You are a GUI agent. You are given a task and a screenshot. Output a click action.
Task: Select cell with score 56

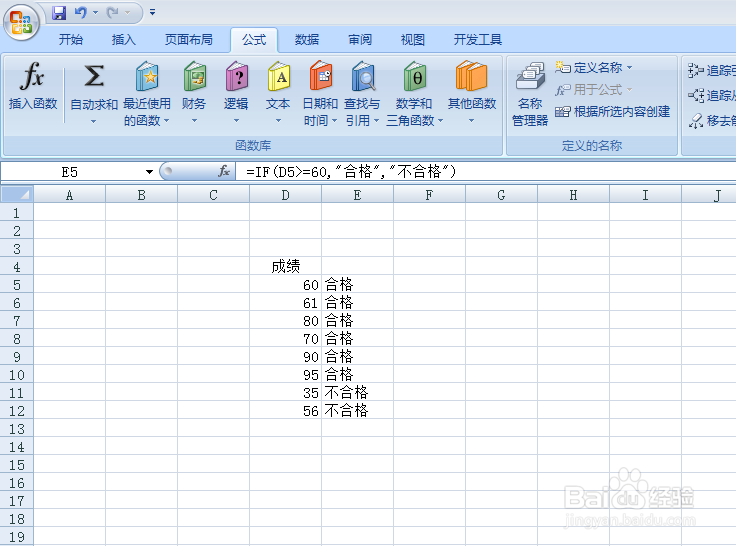click(x=285, y=411)
